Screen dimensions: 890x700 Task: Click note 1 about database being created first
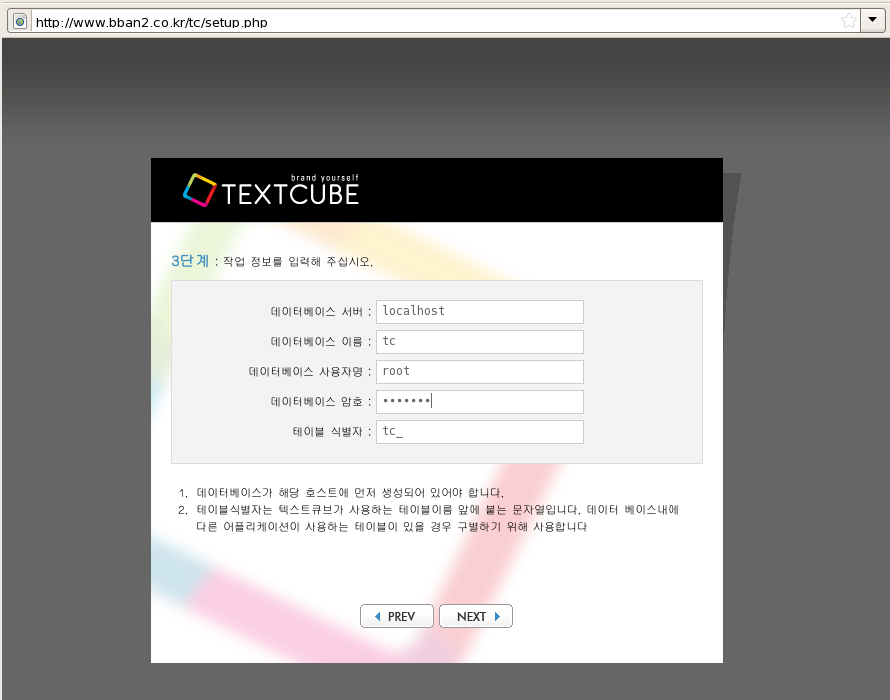341,493
